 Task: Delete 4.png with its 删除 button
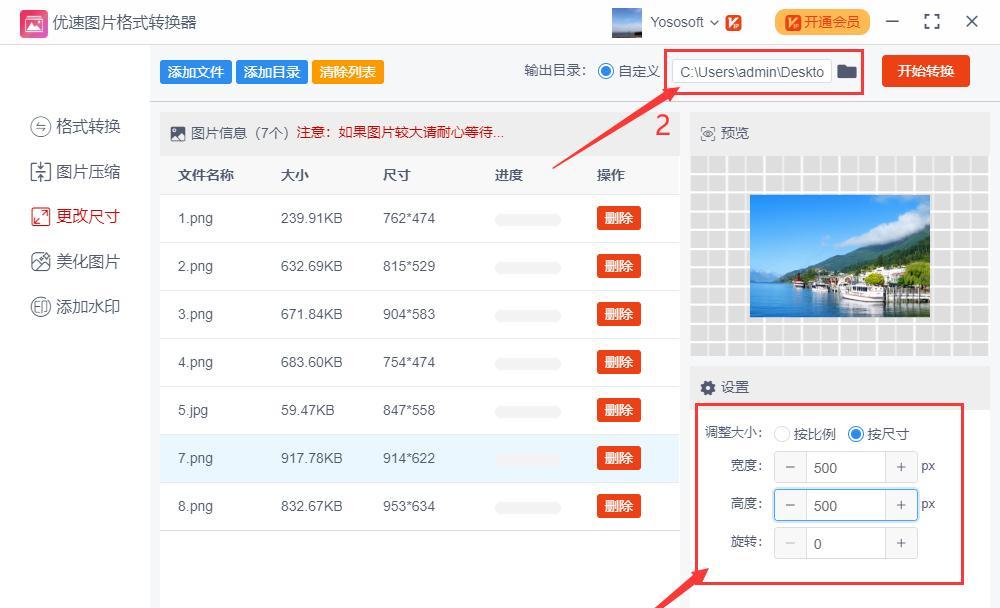[x=619, y=362]
